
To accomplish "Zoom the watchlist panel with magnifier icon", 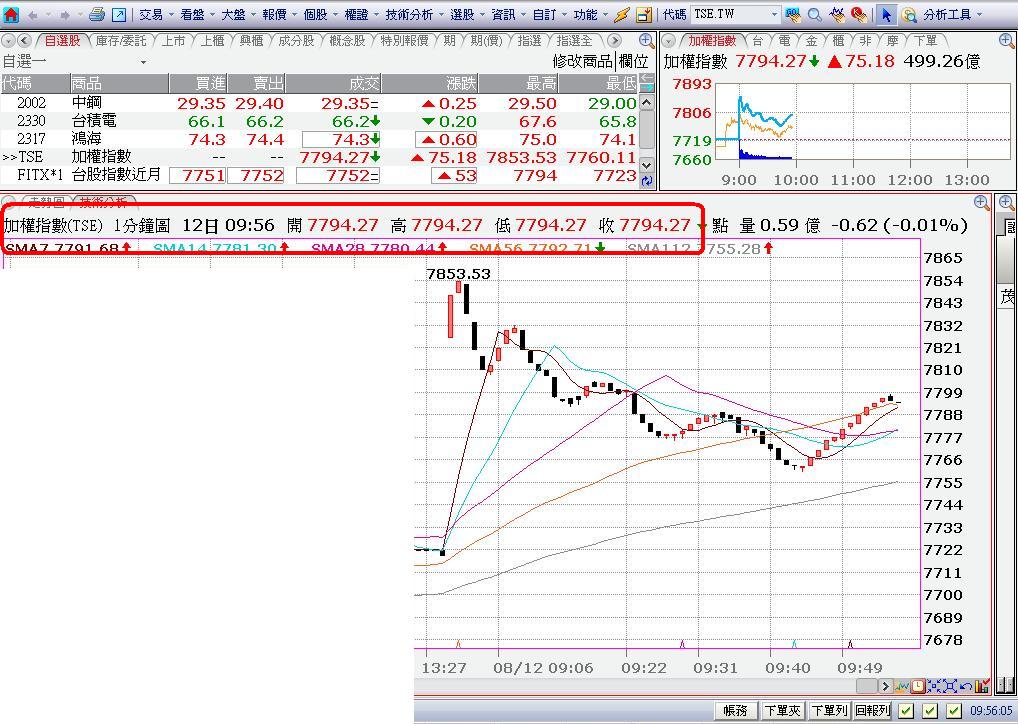I will click(646, 40).
